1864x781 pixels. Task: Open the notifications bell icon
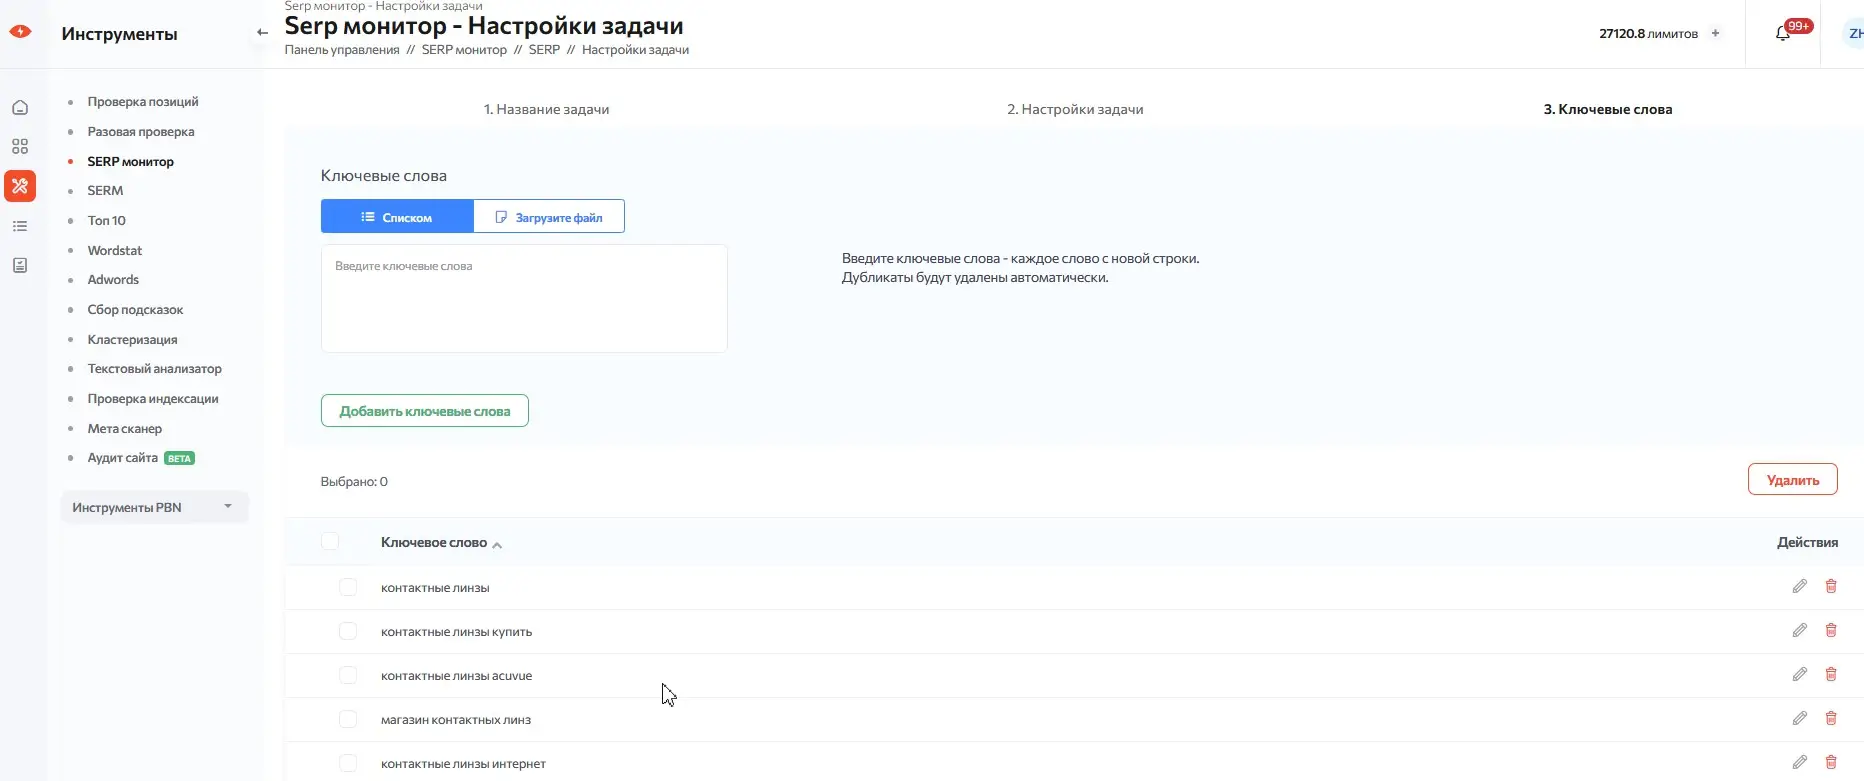pos(1782,34)
